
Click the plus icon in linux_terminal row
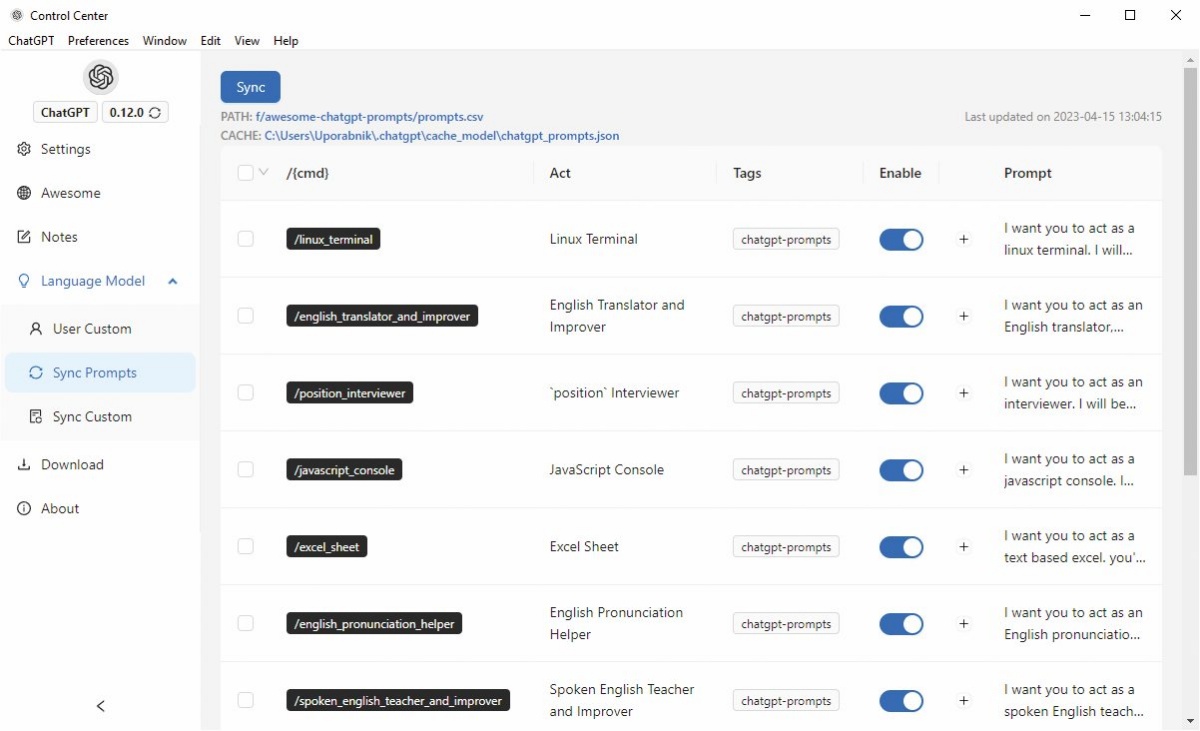[964, 239]
